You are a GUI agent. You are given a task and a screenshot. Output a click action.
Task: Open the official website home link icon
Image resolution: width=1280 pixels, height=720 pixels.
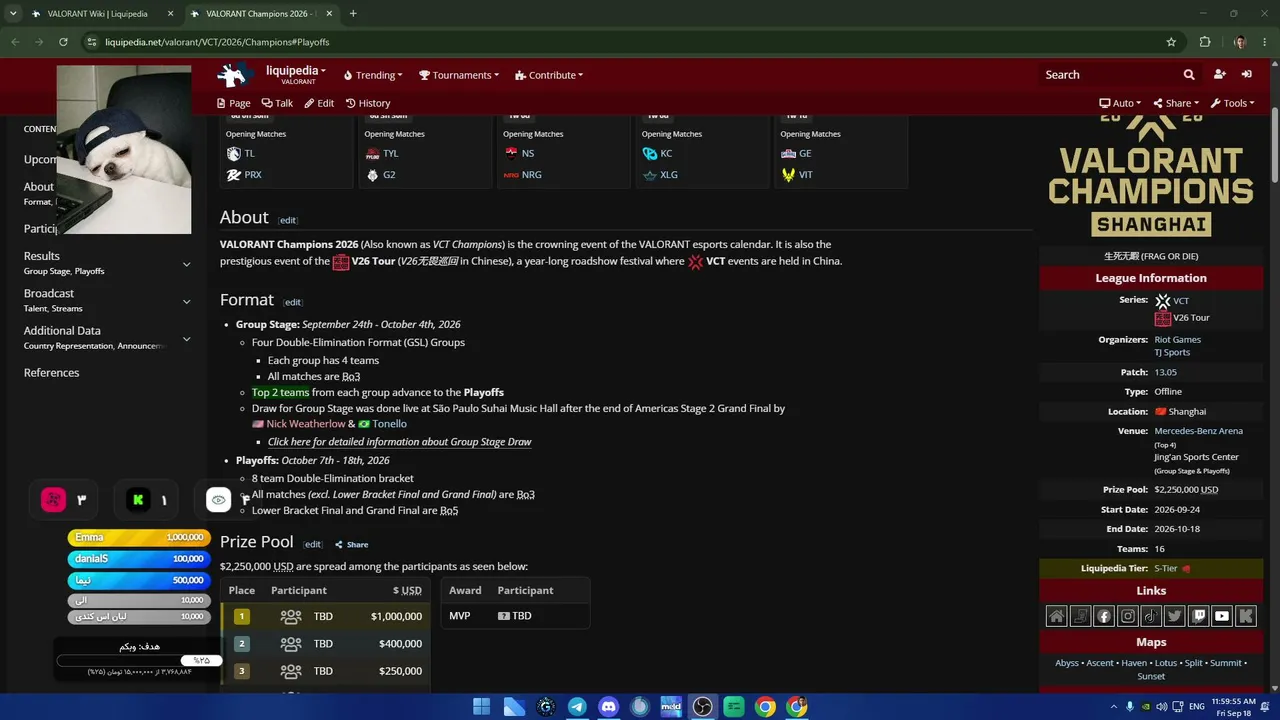pos(1056,616)
